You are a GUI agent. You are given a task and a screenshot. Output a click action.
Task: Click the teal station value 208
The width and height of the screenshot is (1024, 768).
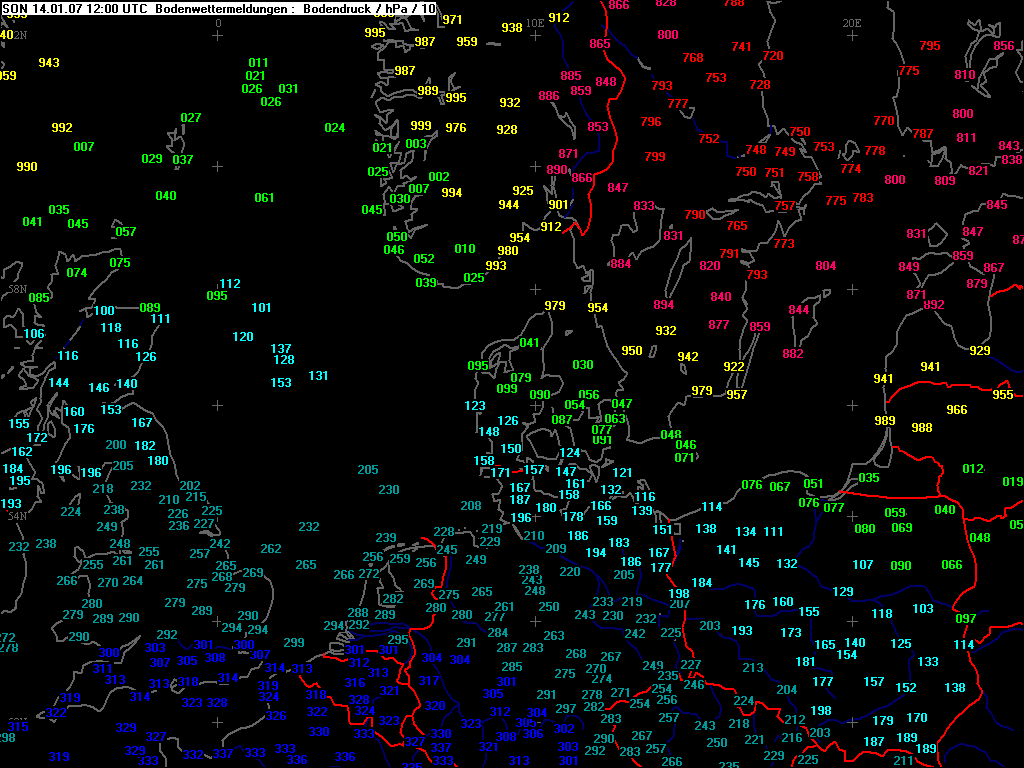point(471,506)
